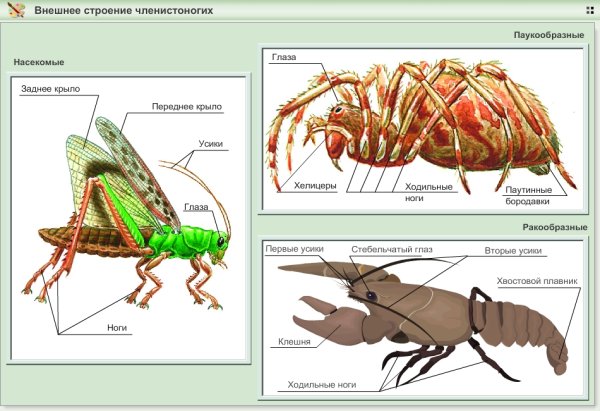Click the 'Клешня' label on the crayfish
This screenshot has width=600, height=411.
(294, 342)
